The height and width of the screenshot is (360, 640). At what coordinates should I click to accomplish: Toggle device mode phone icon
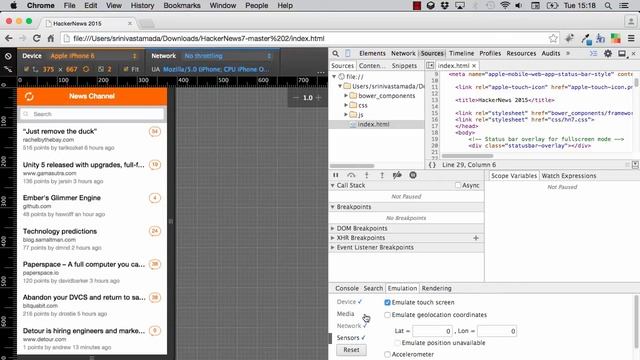[x=348, y=53]
